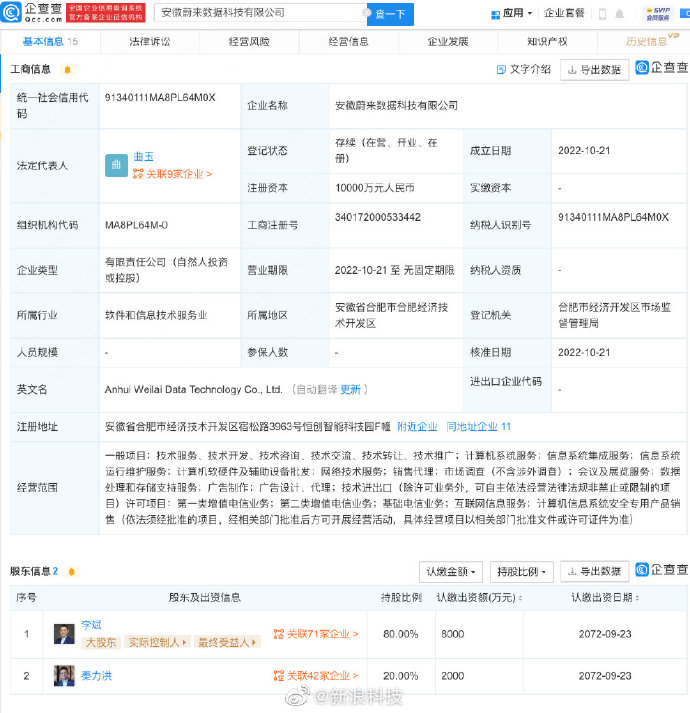
Task: Expand the 最终受益人 tag for 李斌
Action: (224, 642)
